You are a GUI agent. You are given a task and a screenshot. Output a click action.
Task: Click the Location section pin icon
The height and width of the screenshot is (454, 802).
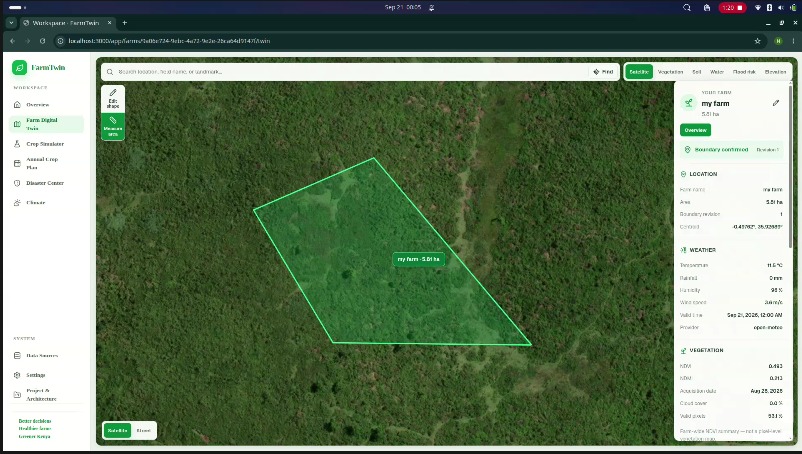pos(683,174)
